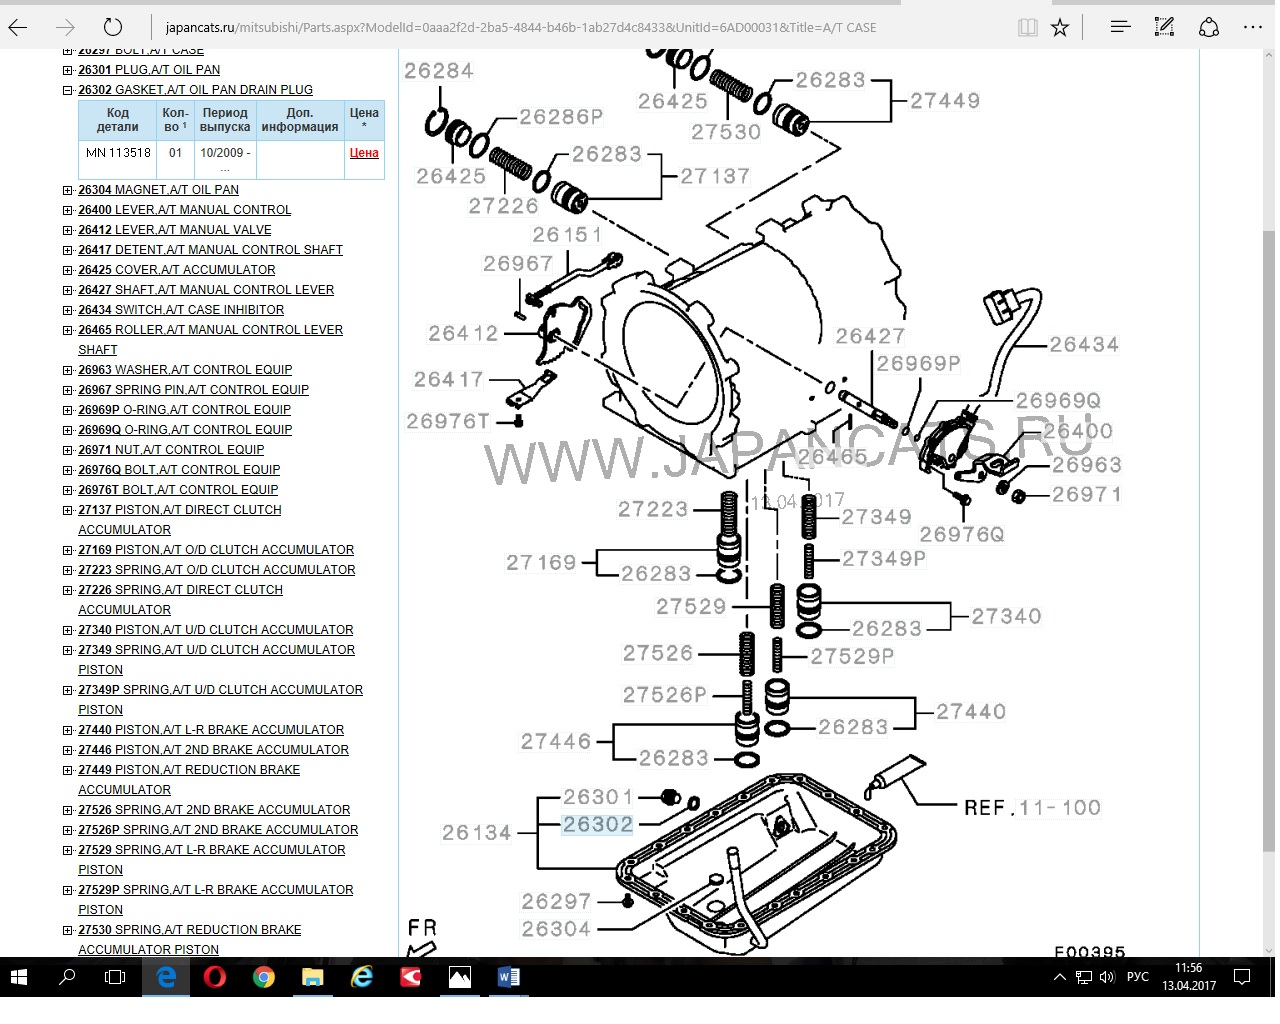Click part number 26302 in the diagram
The width and height of the screenshot is (1280, 1024).
pyautogui.click(x=597, y=825)
